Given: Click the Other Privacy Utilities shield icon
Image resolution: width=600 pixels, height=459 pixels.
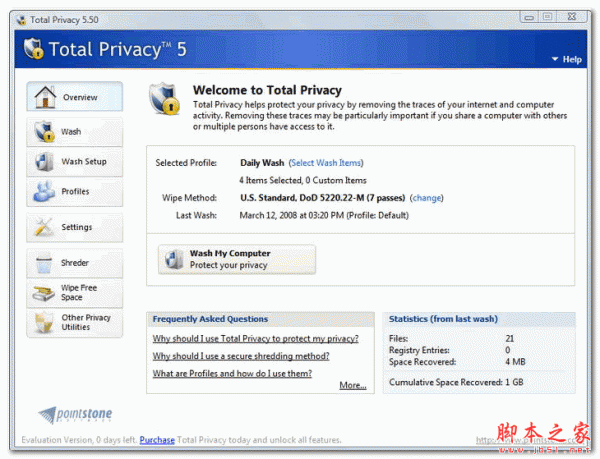Looking at the screenshot, I should click(44, 322).
